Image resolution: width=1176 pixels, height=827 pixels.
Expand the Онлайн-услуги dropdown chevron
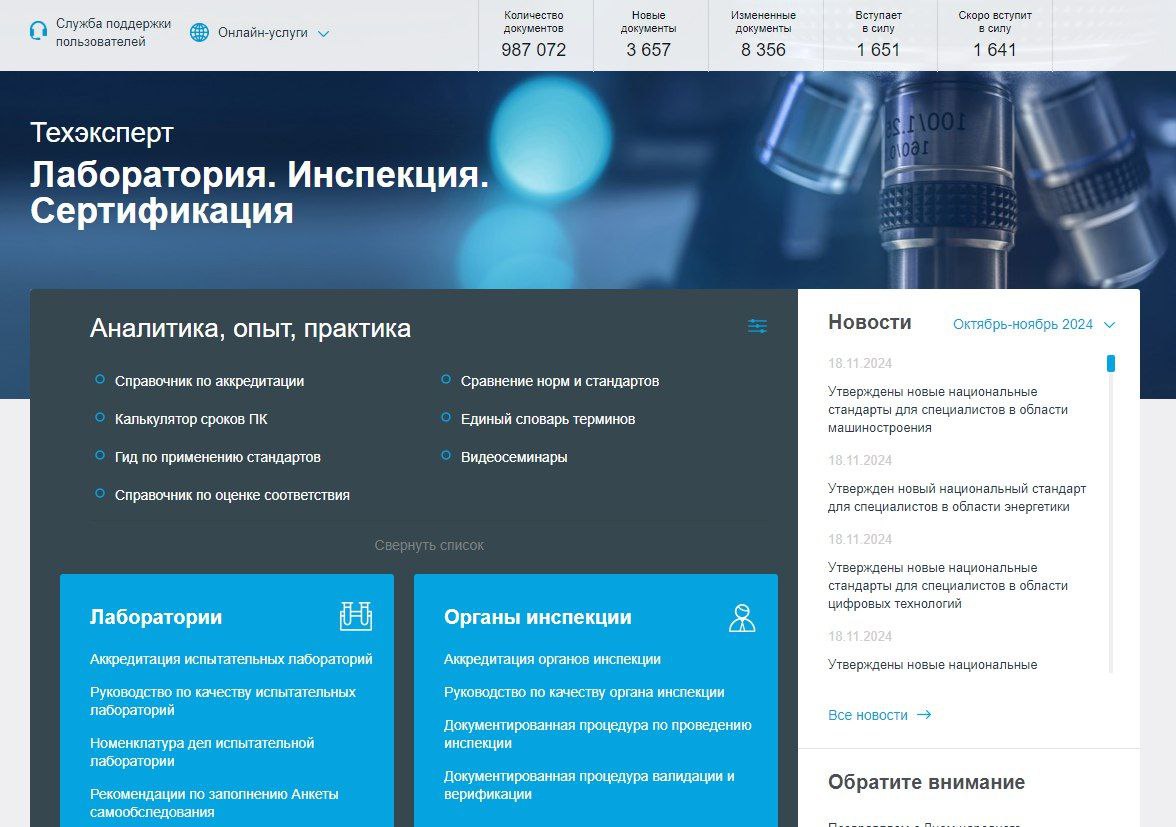point(323,34)
